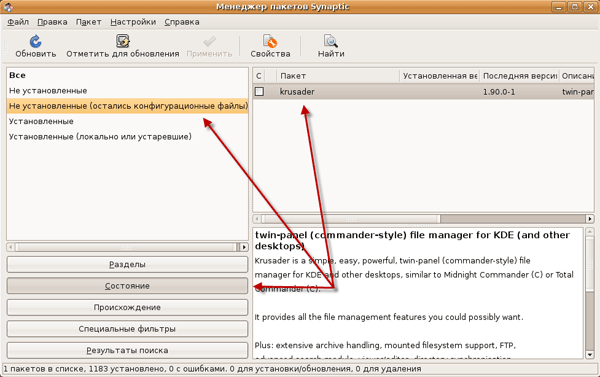600x377 pixels.
Task: Click the Разделы button
Action: pyautogui.click(x=127, y=264)
